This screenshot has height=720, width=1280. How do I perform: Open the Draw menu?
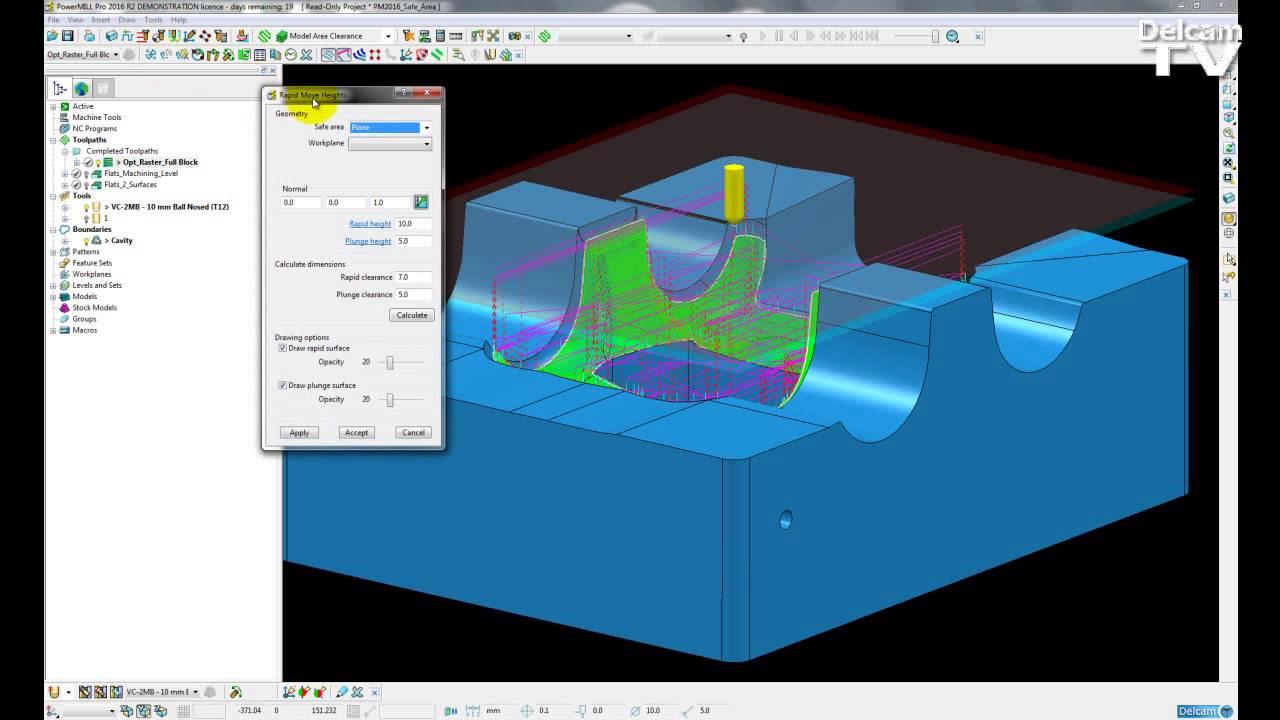127,20
